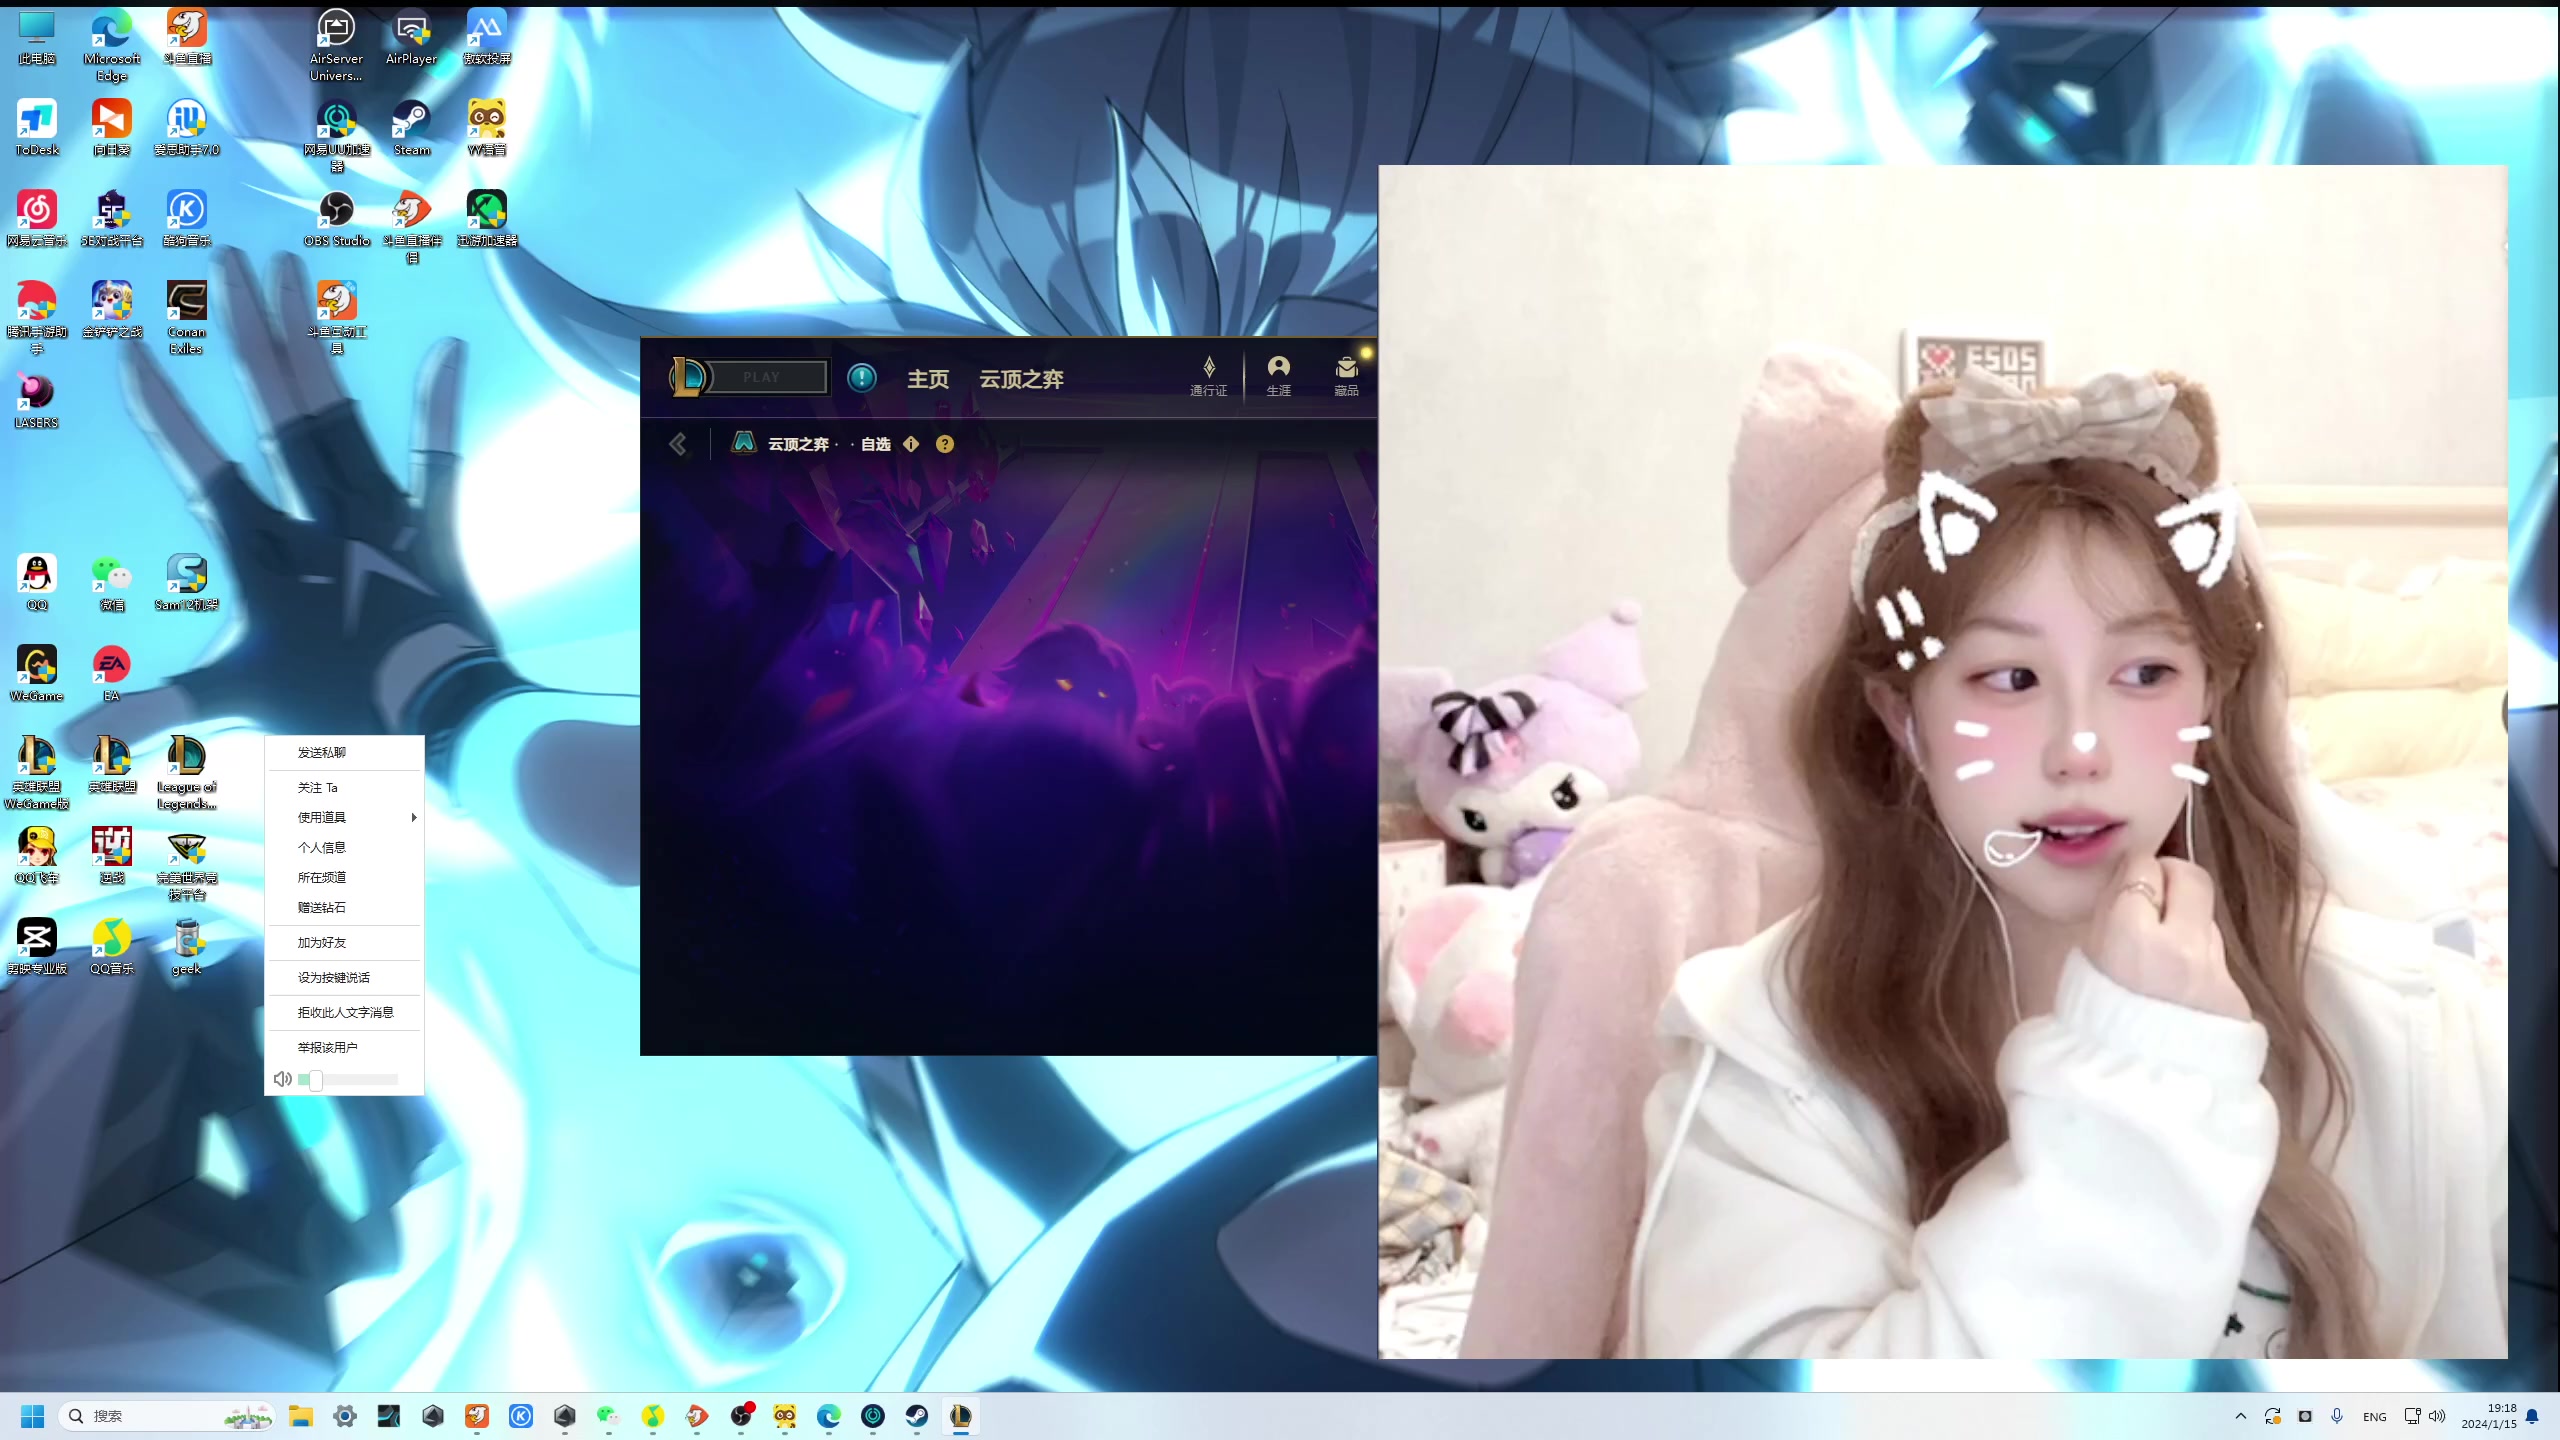Image resolution: width=2560 pixels, height=1440 pixels.
Task: Select the 酷狗音乐 desktop icon
Action: click(x=187, y=219)
